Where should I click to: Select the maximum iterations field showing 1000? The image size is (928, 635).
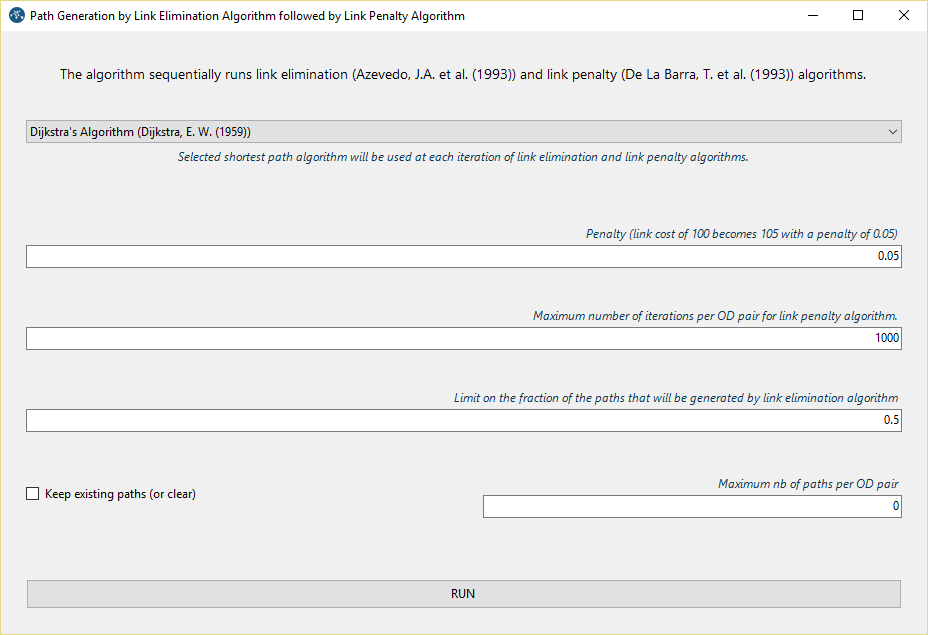tap(463, 339)
